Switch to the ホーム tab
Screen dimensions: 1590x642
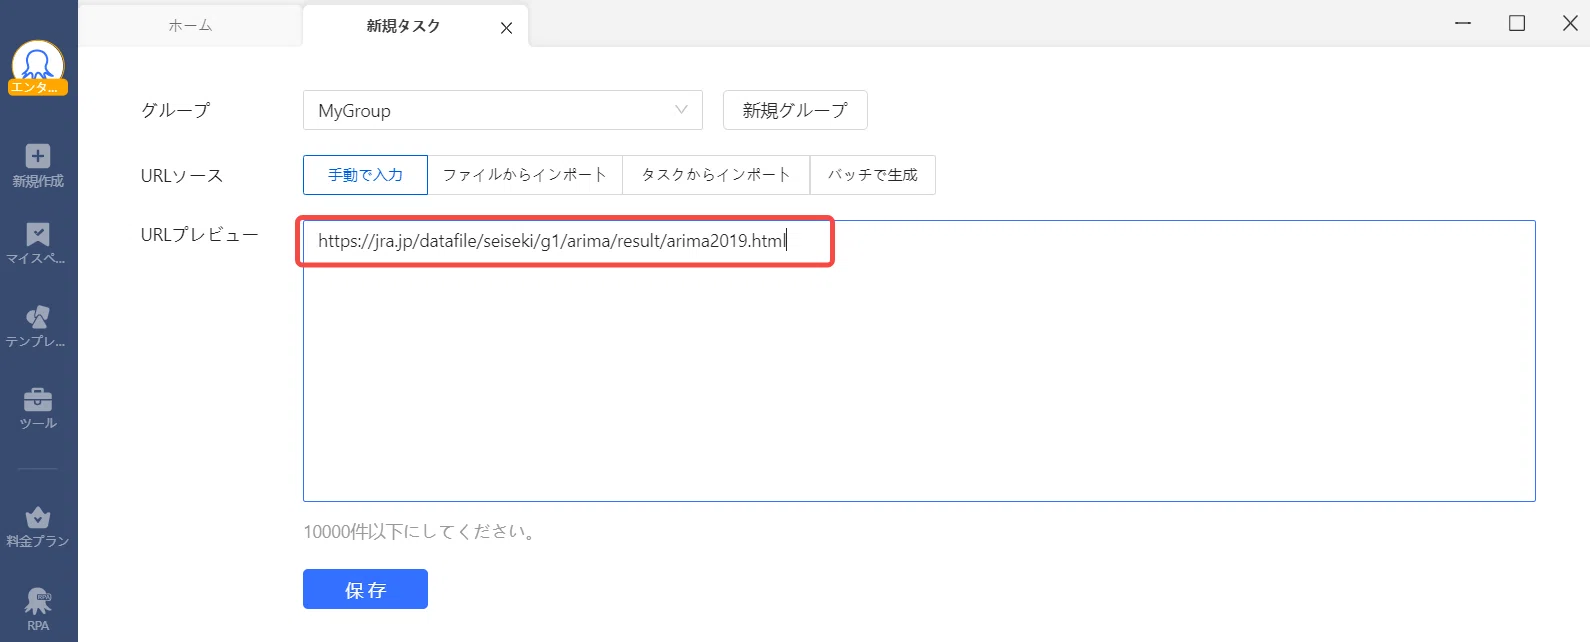coord(190,25)
